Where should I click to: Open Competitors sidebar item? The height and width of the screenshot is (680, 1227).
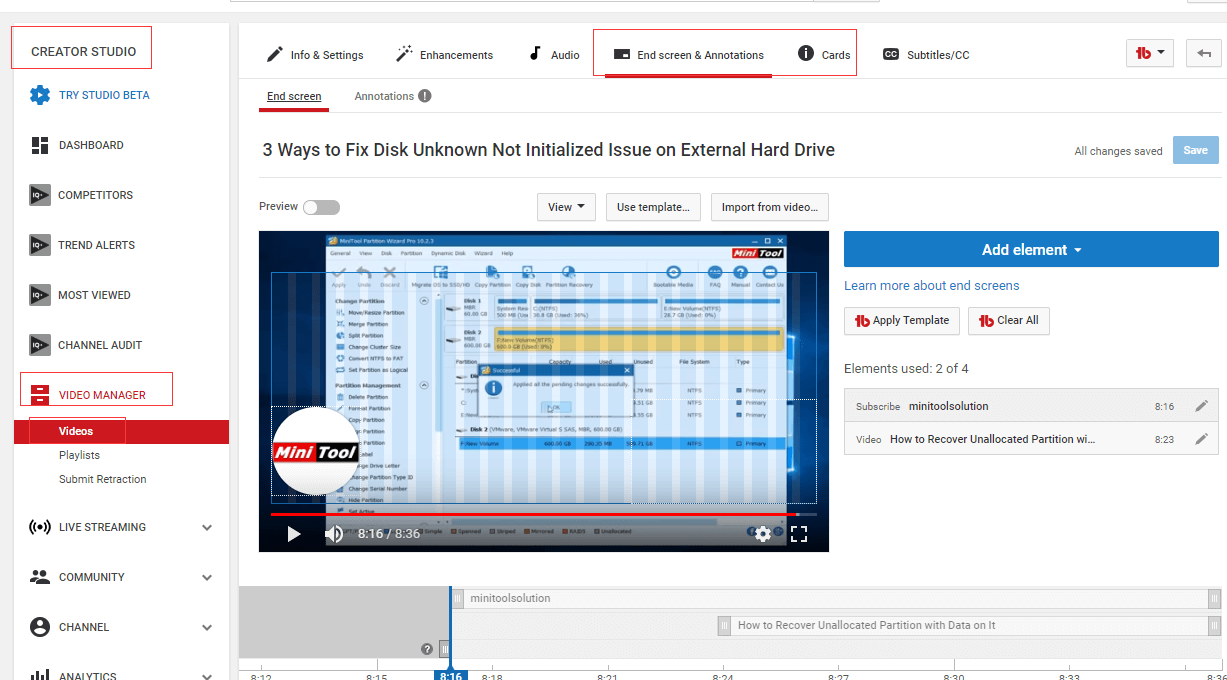click(81, 195)
